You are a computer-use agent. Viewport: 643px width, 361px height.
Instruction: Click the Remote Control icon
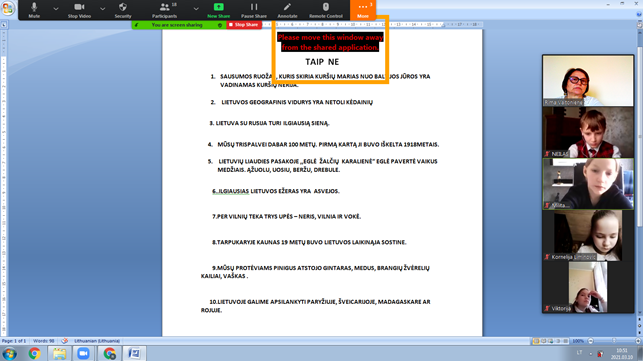(x=326, y=10)
